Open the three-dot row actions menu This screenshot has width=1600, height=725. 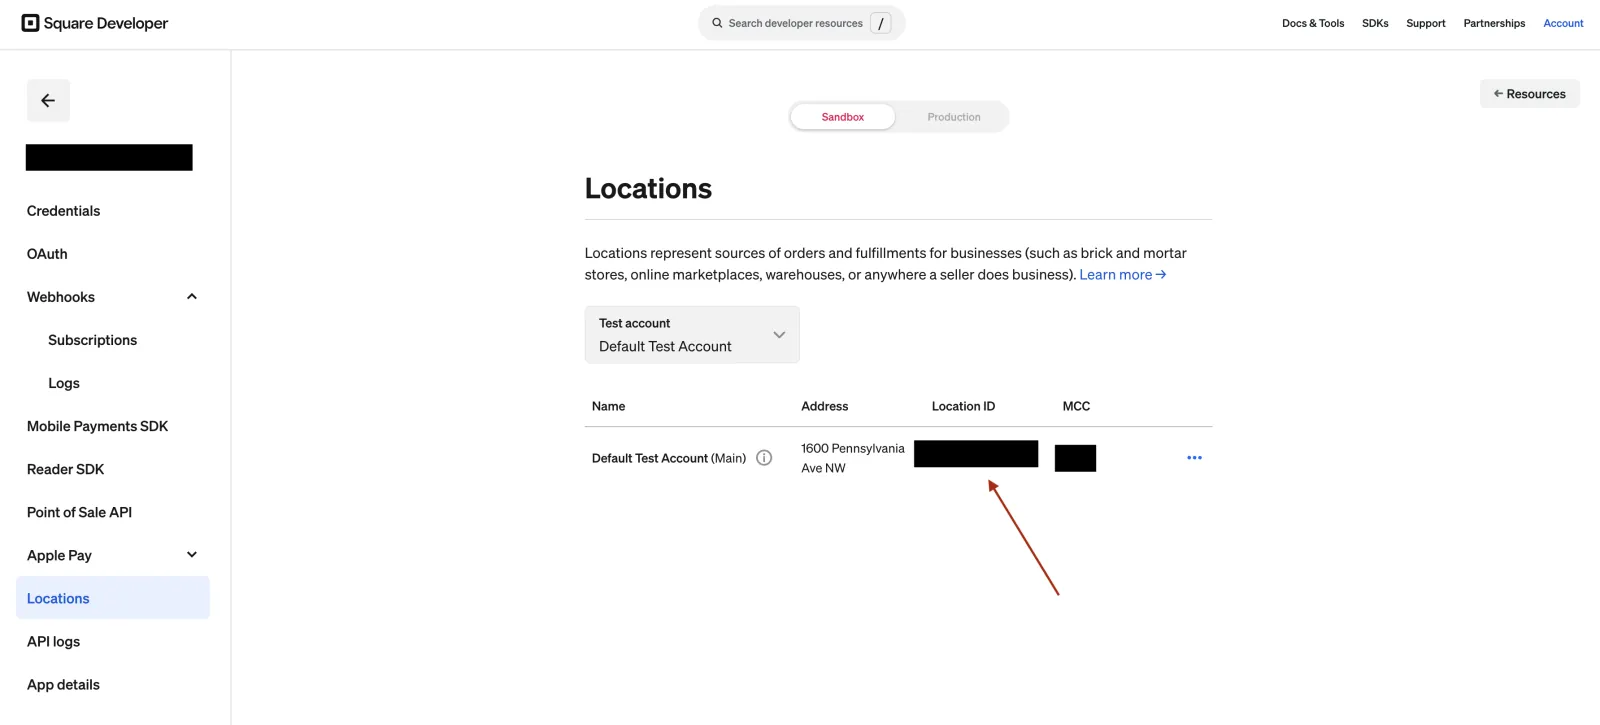tap(1194, 458)
